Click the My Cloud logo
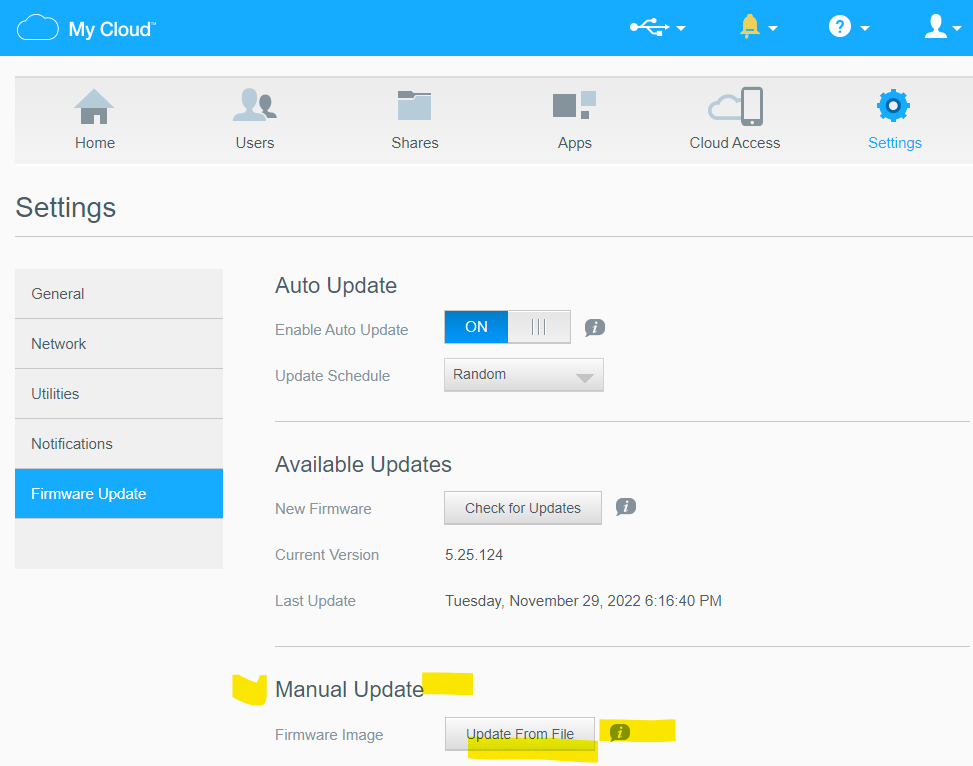 click(x=86, y=28)
